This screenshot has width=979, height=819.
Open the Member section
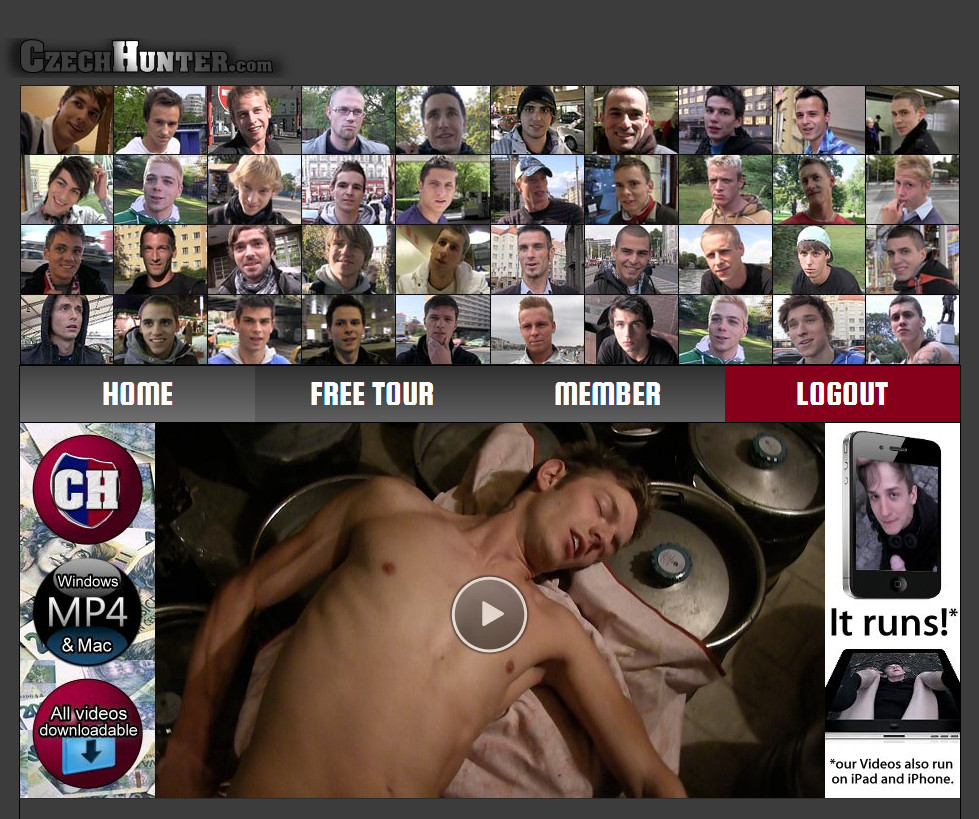click(607, 394)
